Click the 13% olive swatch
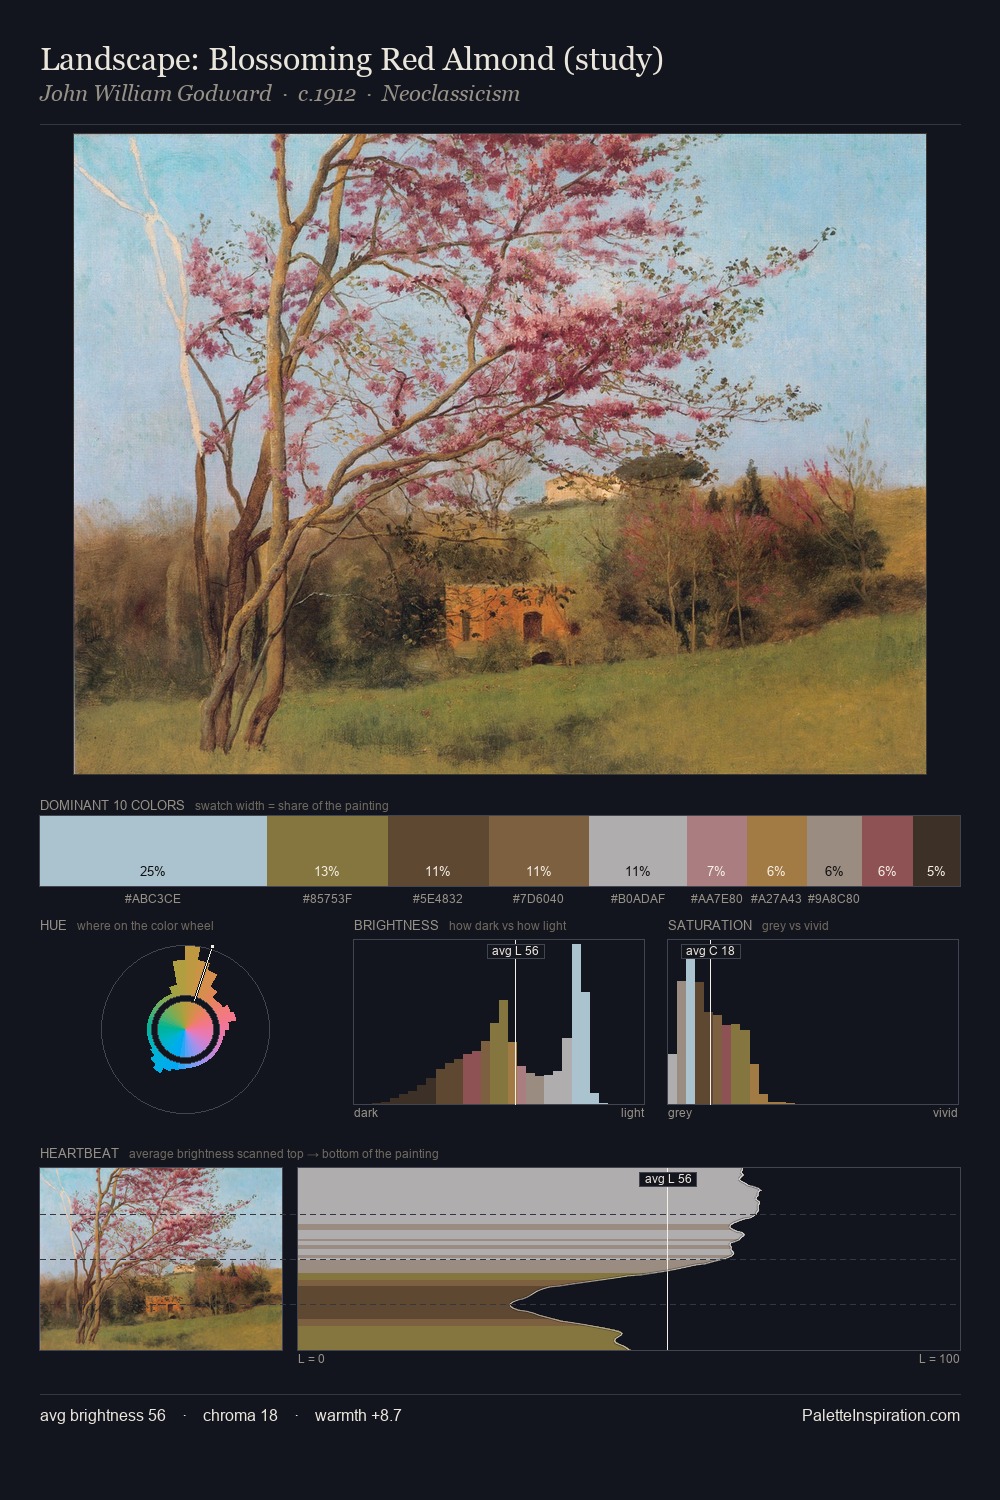Screen dimensions: 1000x1500 (327, 851)
